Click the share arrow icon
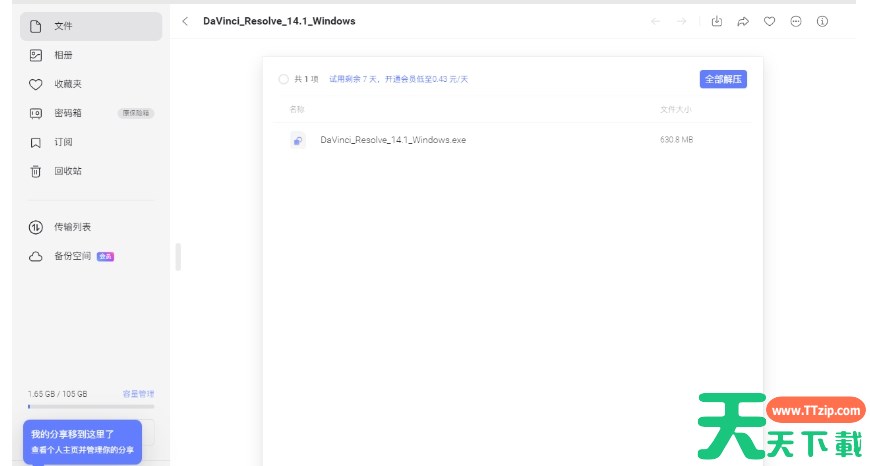Image resolution: width=870 pixels, height=466 pixels. [x=743, y=21]
